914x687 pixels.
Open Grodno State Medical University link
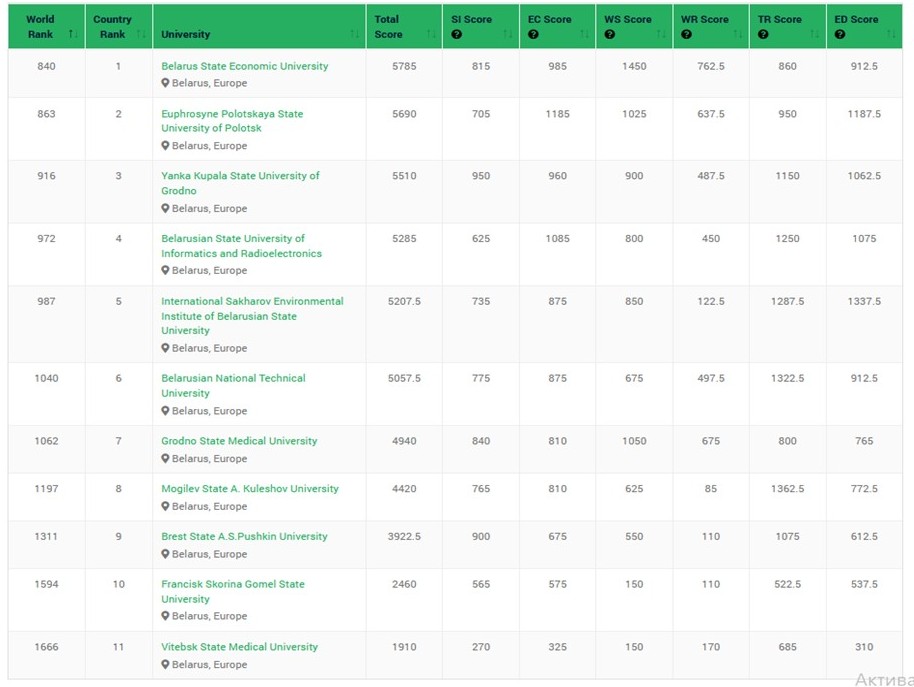(239, 441)
